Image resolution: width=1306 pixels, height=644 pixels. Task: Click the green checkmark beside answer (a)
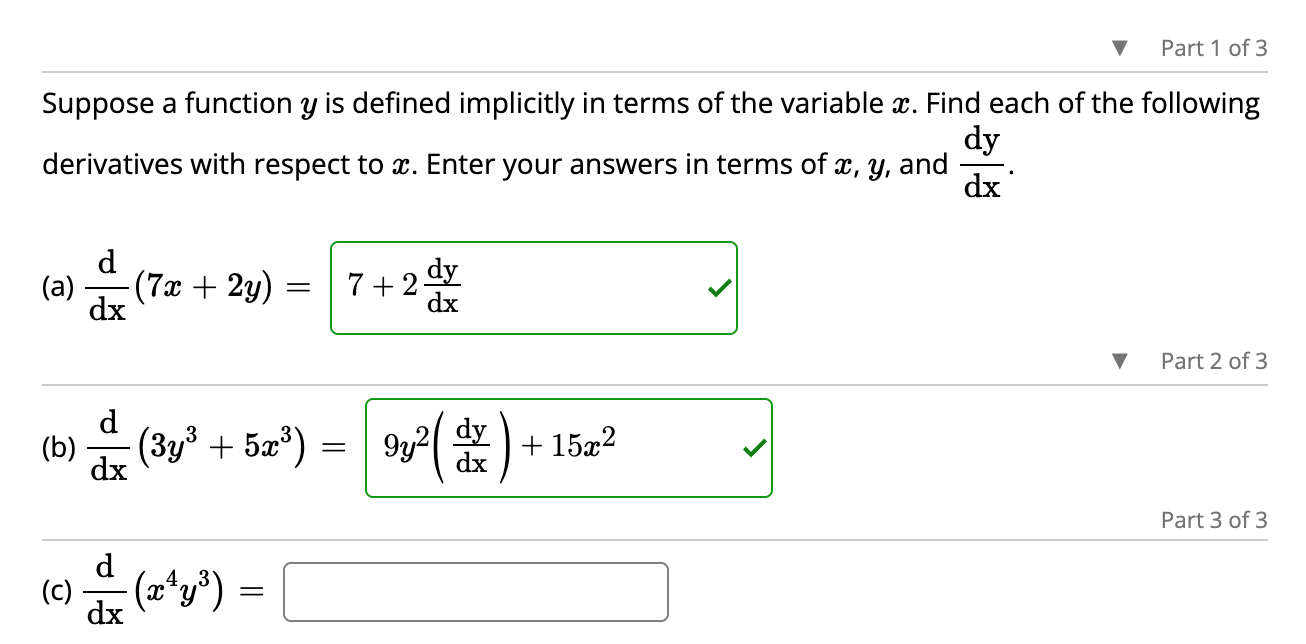coord(717,287)
